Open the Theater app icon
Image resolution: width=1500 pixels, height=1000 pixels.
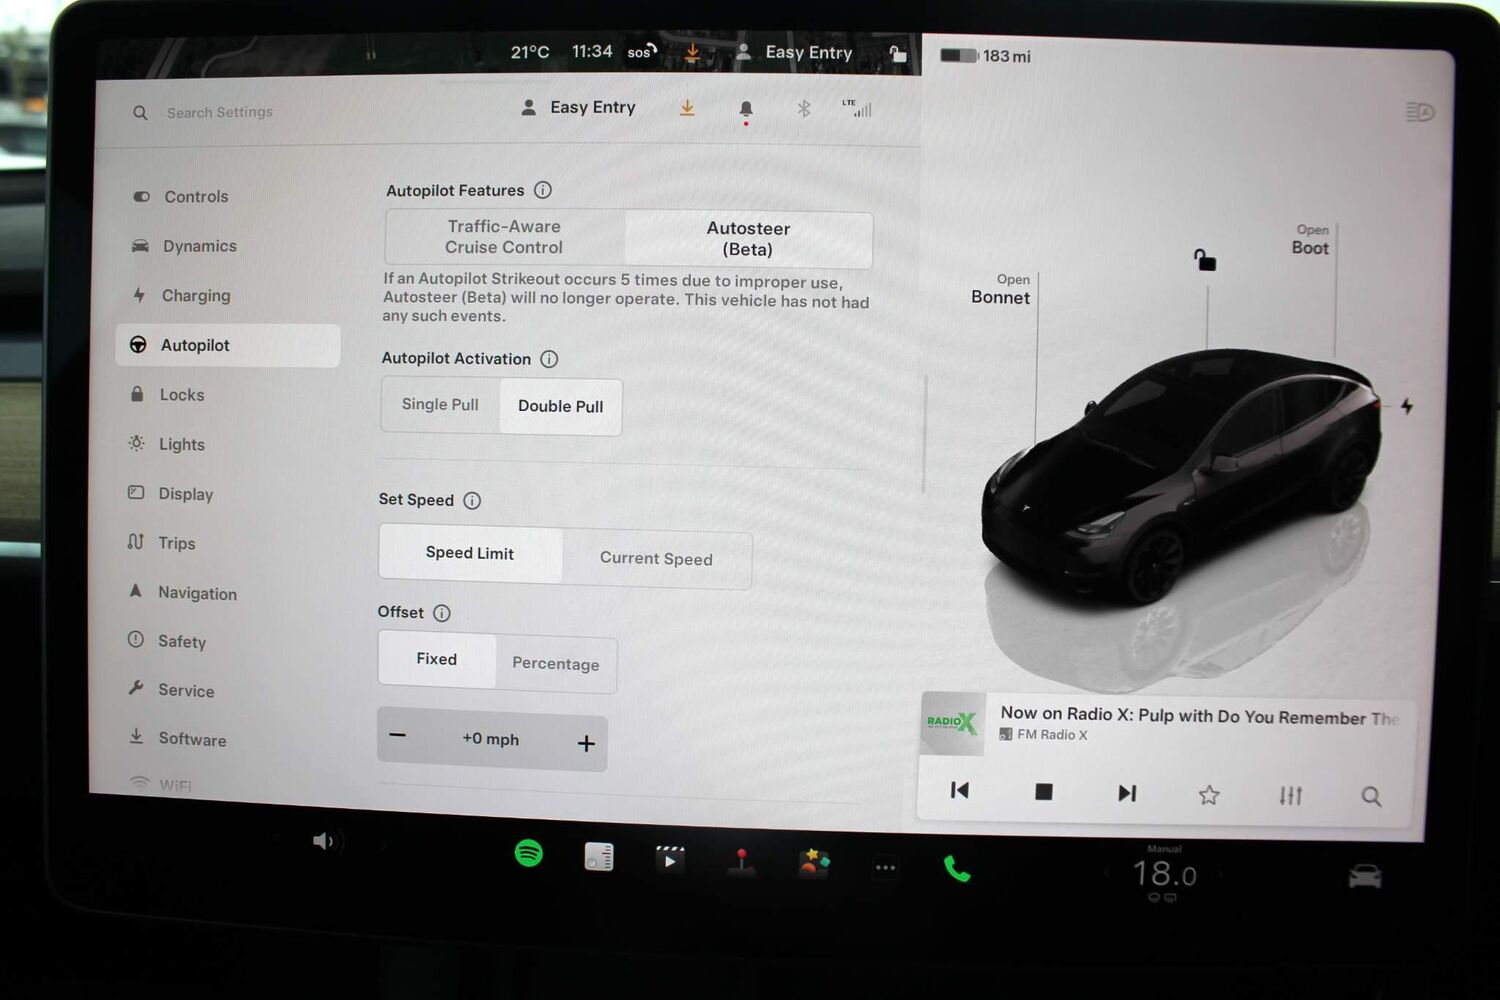point(669,859)
